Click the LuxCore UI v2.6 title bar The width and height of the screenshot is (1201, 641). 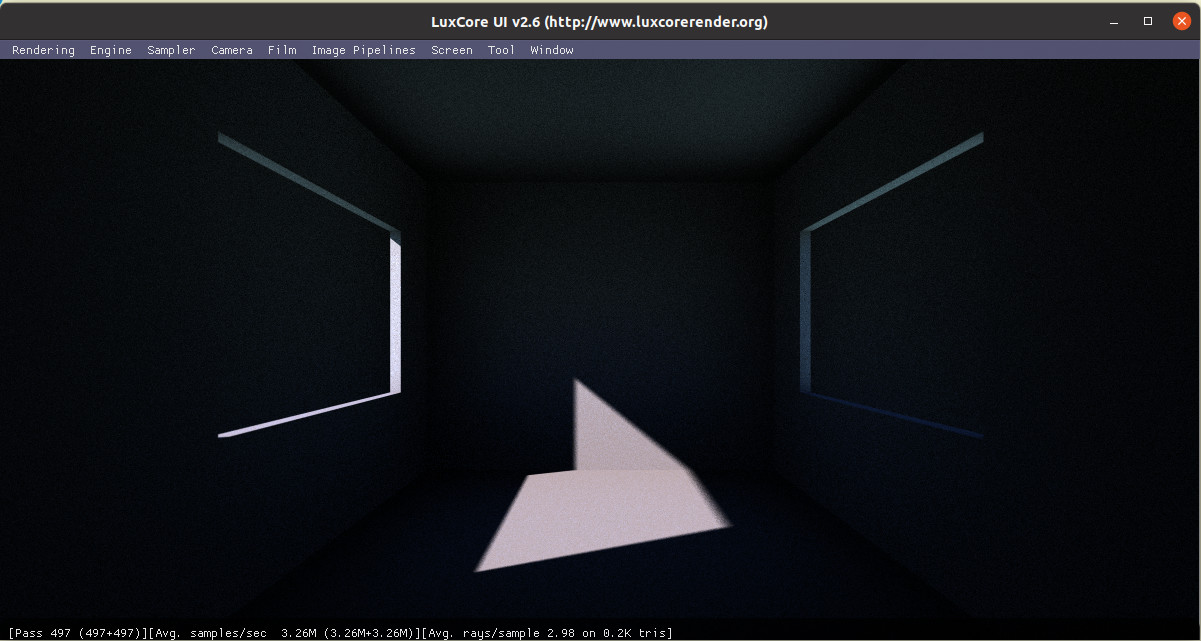point(600,21)
